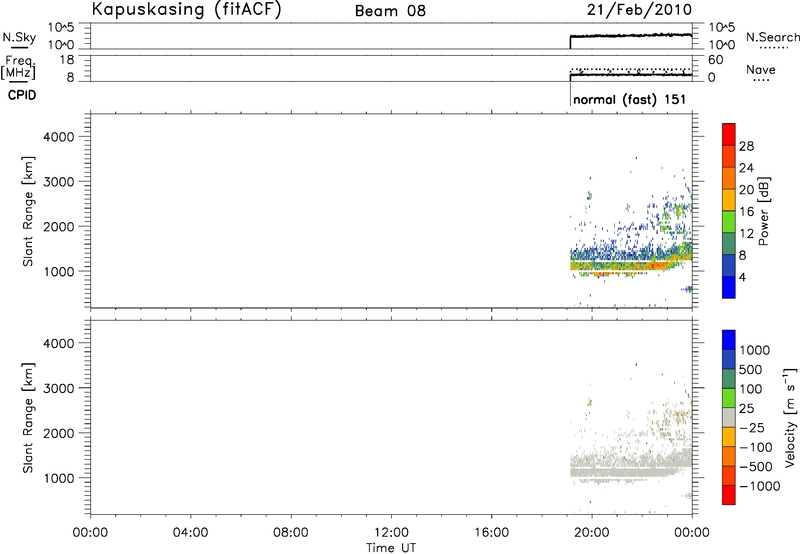Click the 'Velocity [m s-1]' color bar label

[790, 417]
